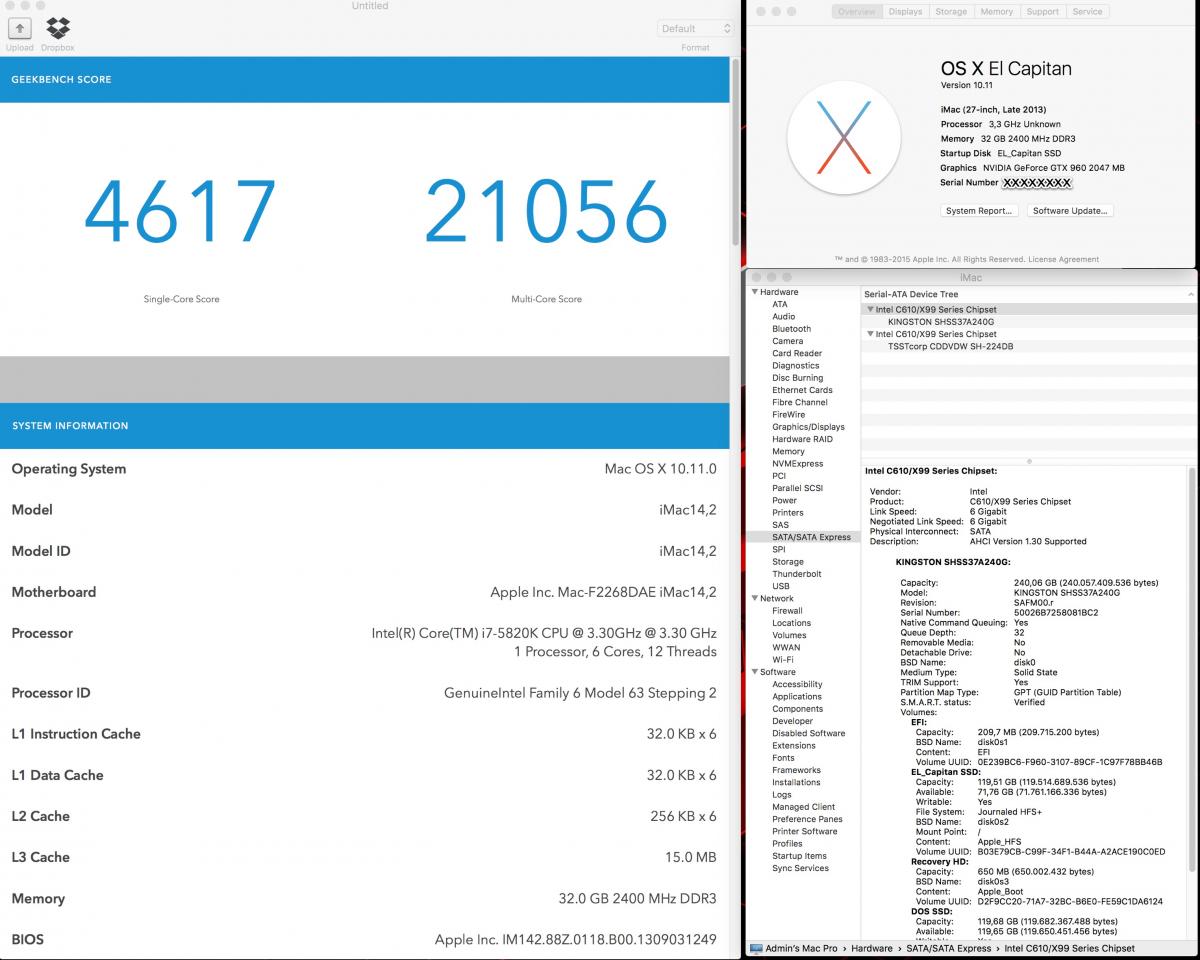
Task: Select Startup Items under Software
Action: point(799,856)
